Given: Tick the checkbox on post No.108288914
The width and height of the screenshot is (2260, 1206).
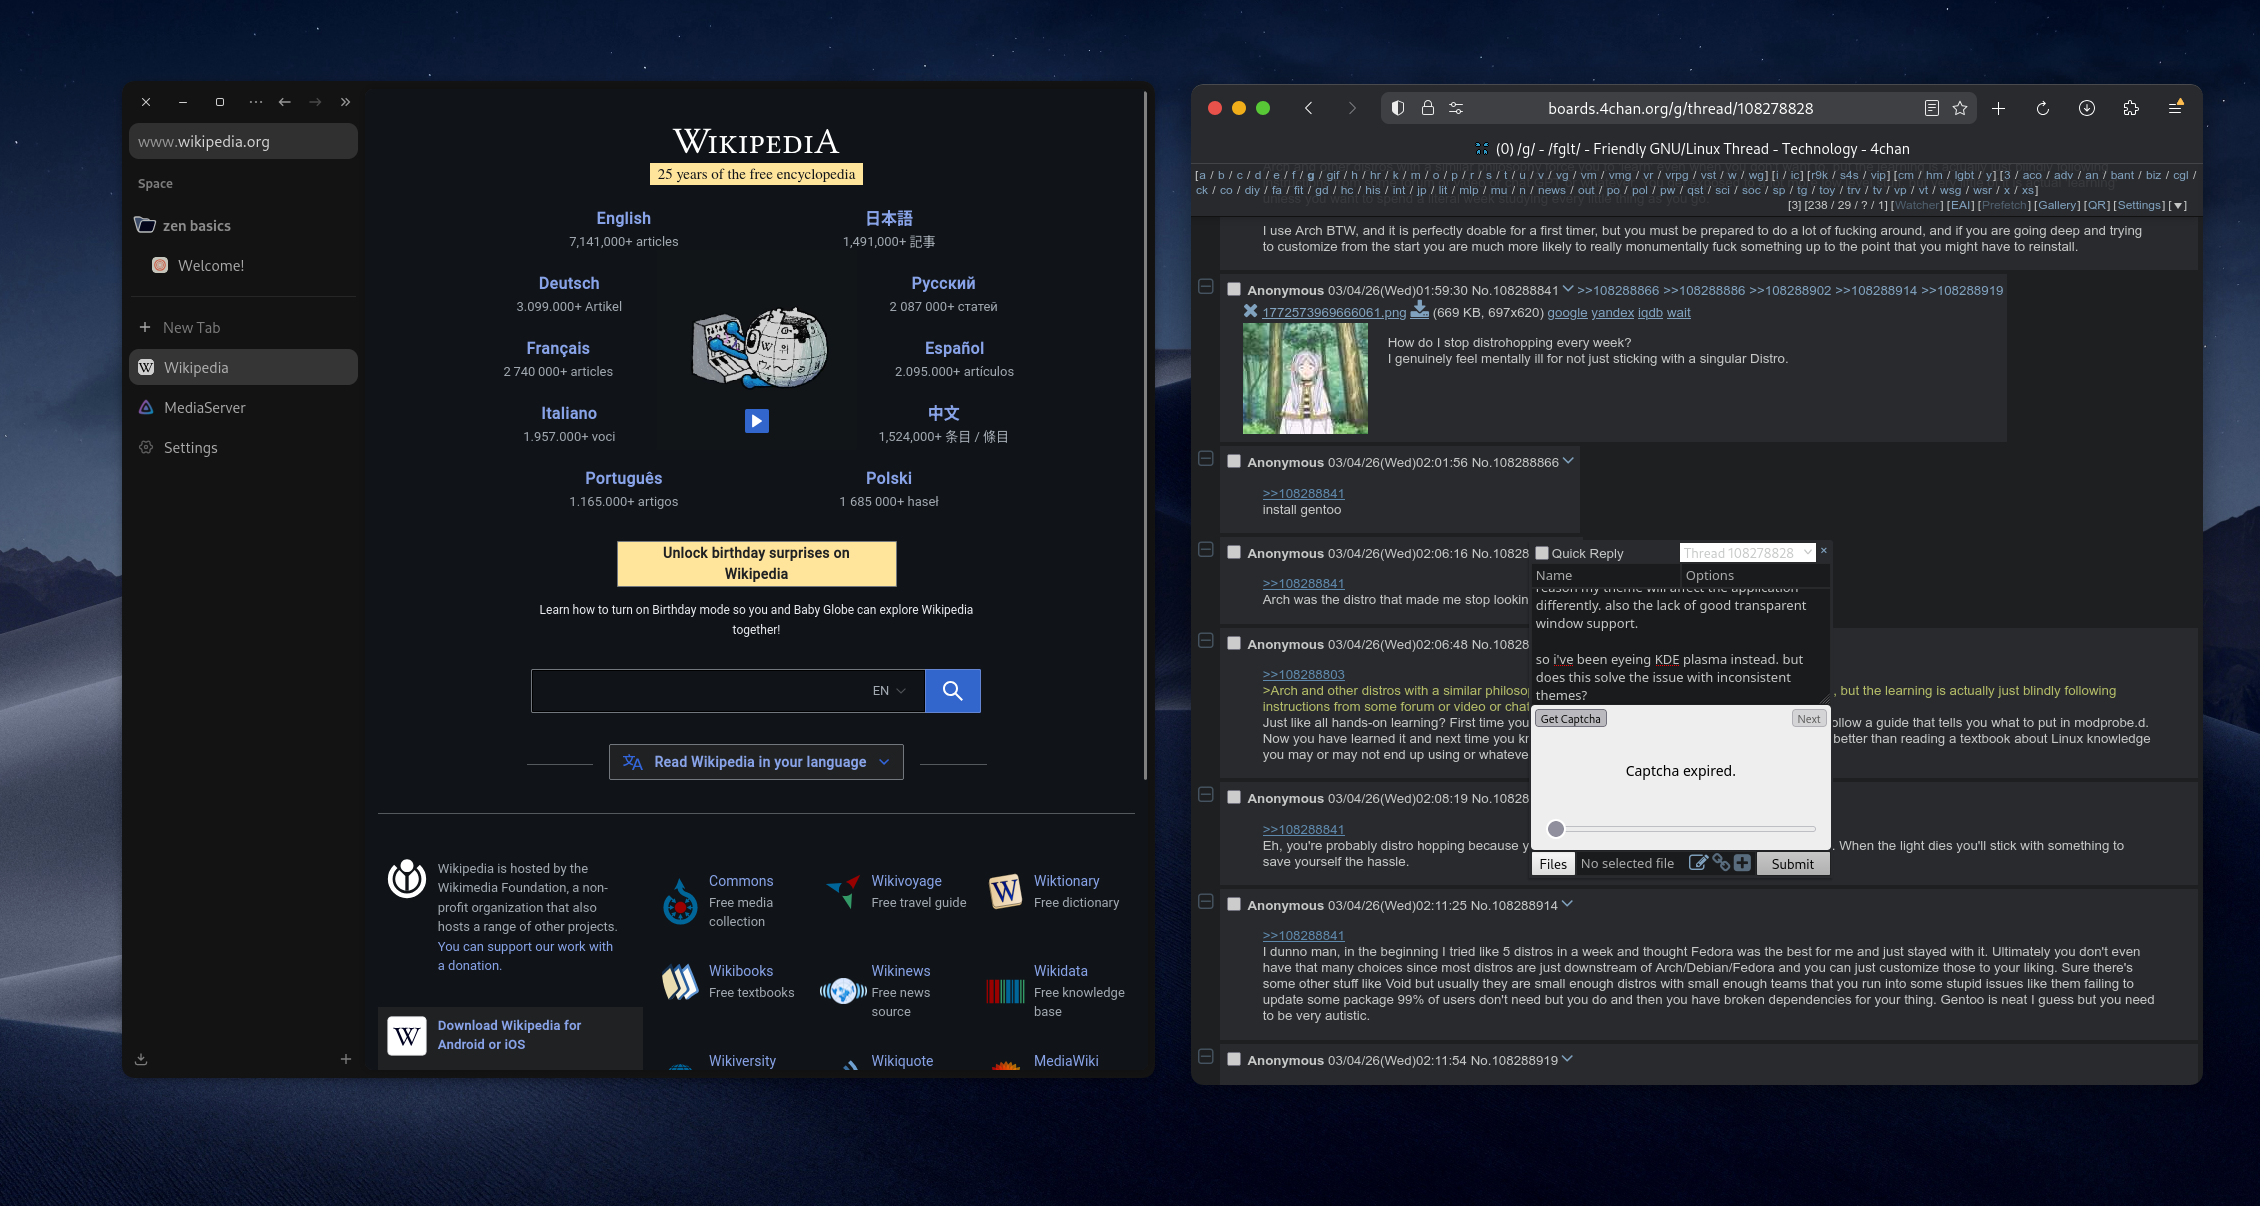Looking at the screenshot, I should pyautogui.click(x=1234, y=904).
